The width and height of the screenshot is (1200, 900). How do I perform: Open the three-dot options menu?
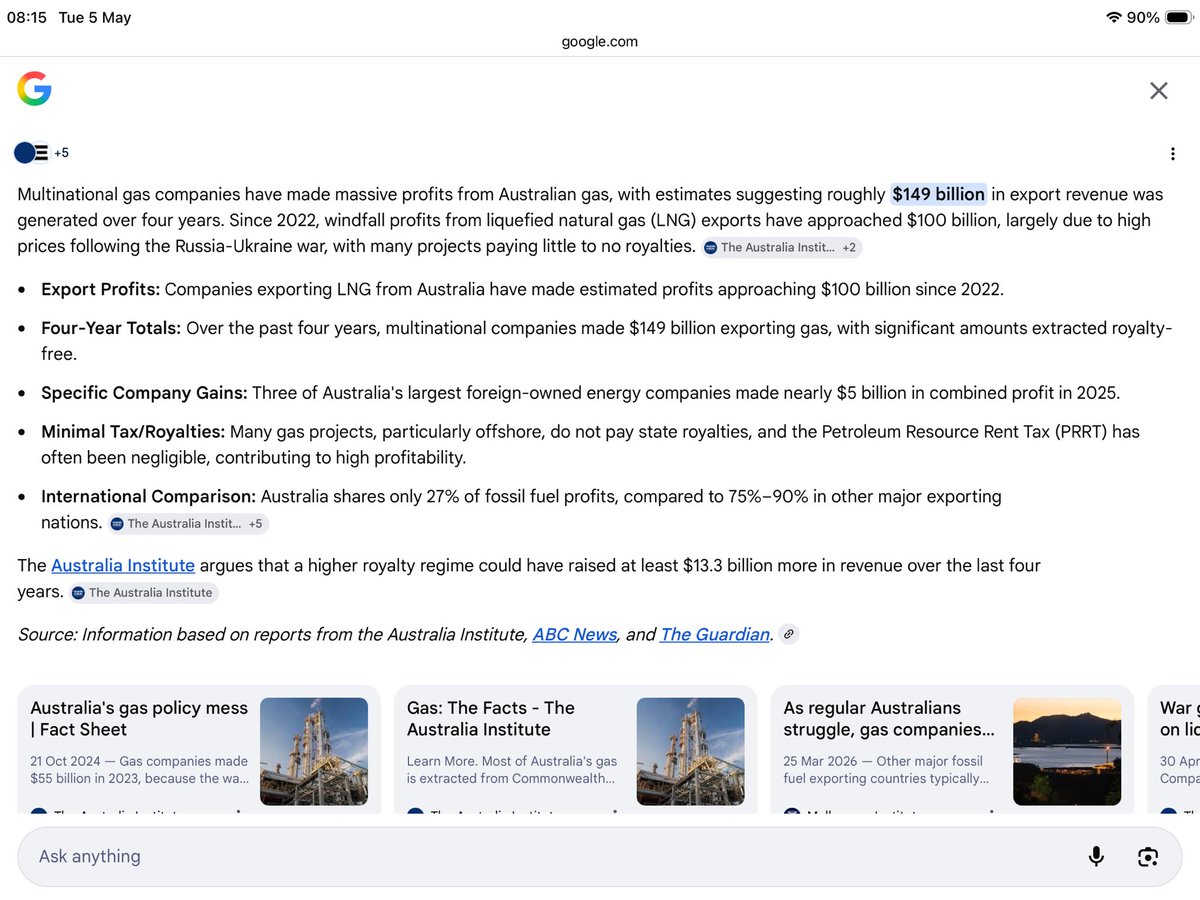tap(1172, 154)
